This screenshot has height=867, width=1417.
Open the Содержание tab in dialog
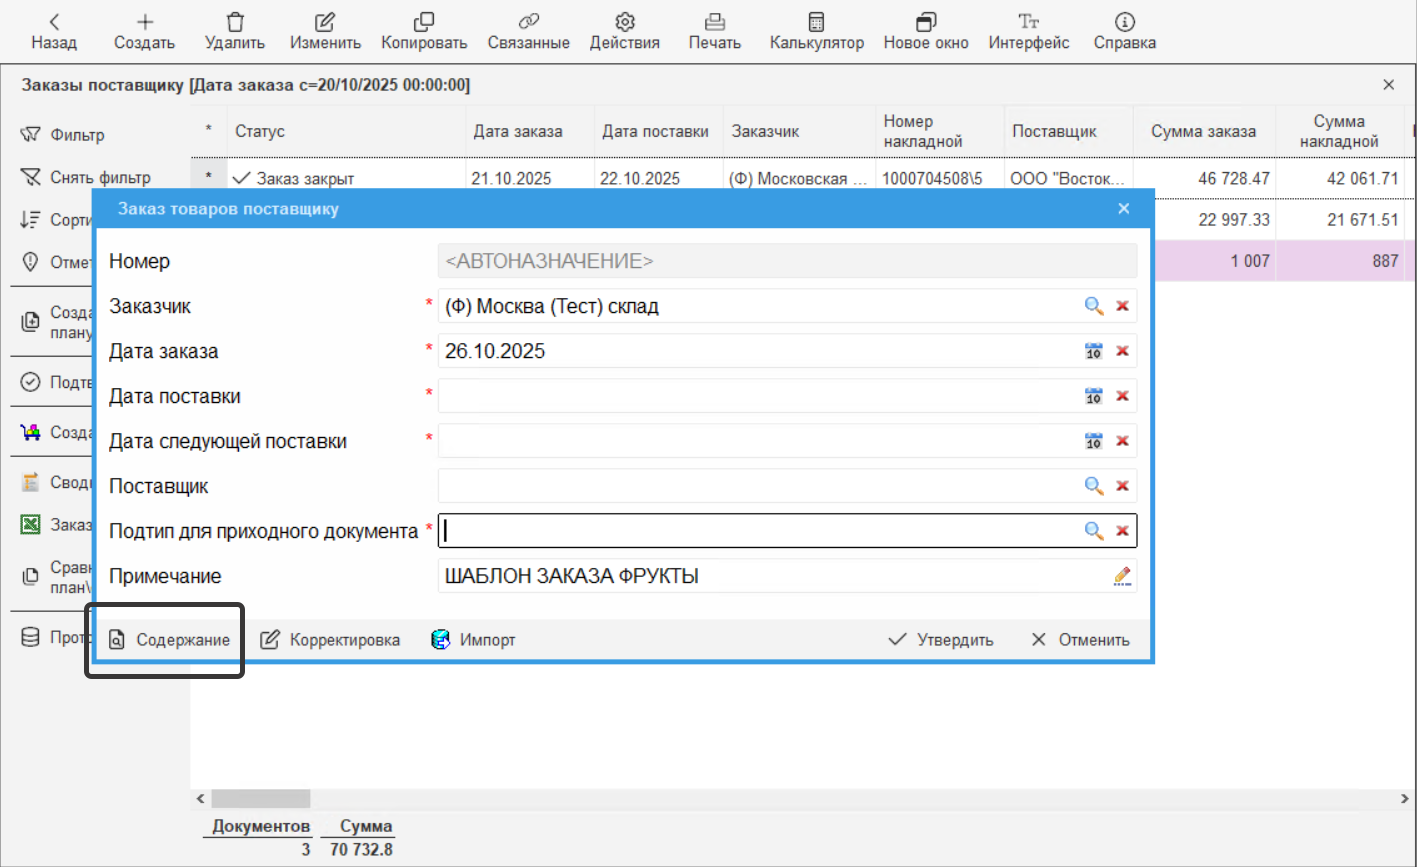[x=169, y=640]
